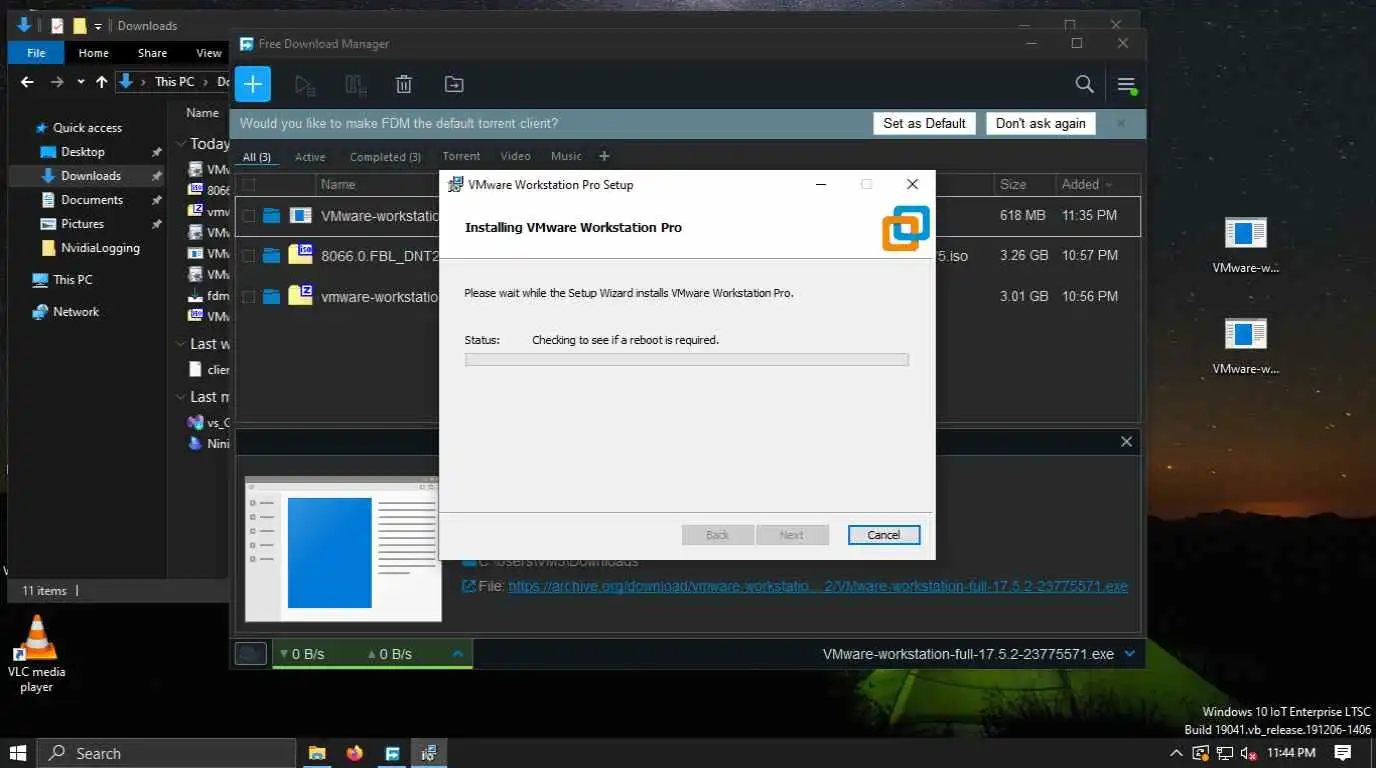Click the Size column header in FDM

pyautogui.click(x=1013, y=184)
